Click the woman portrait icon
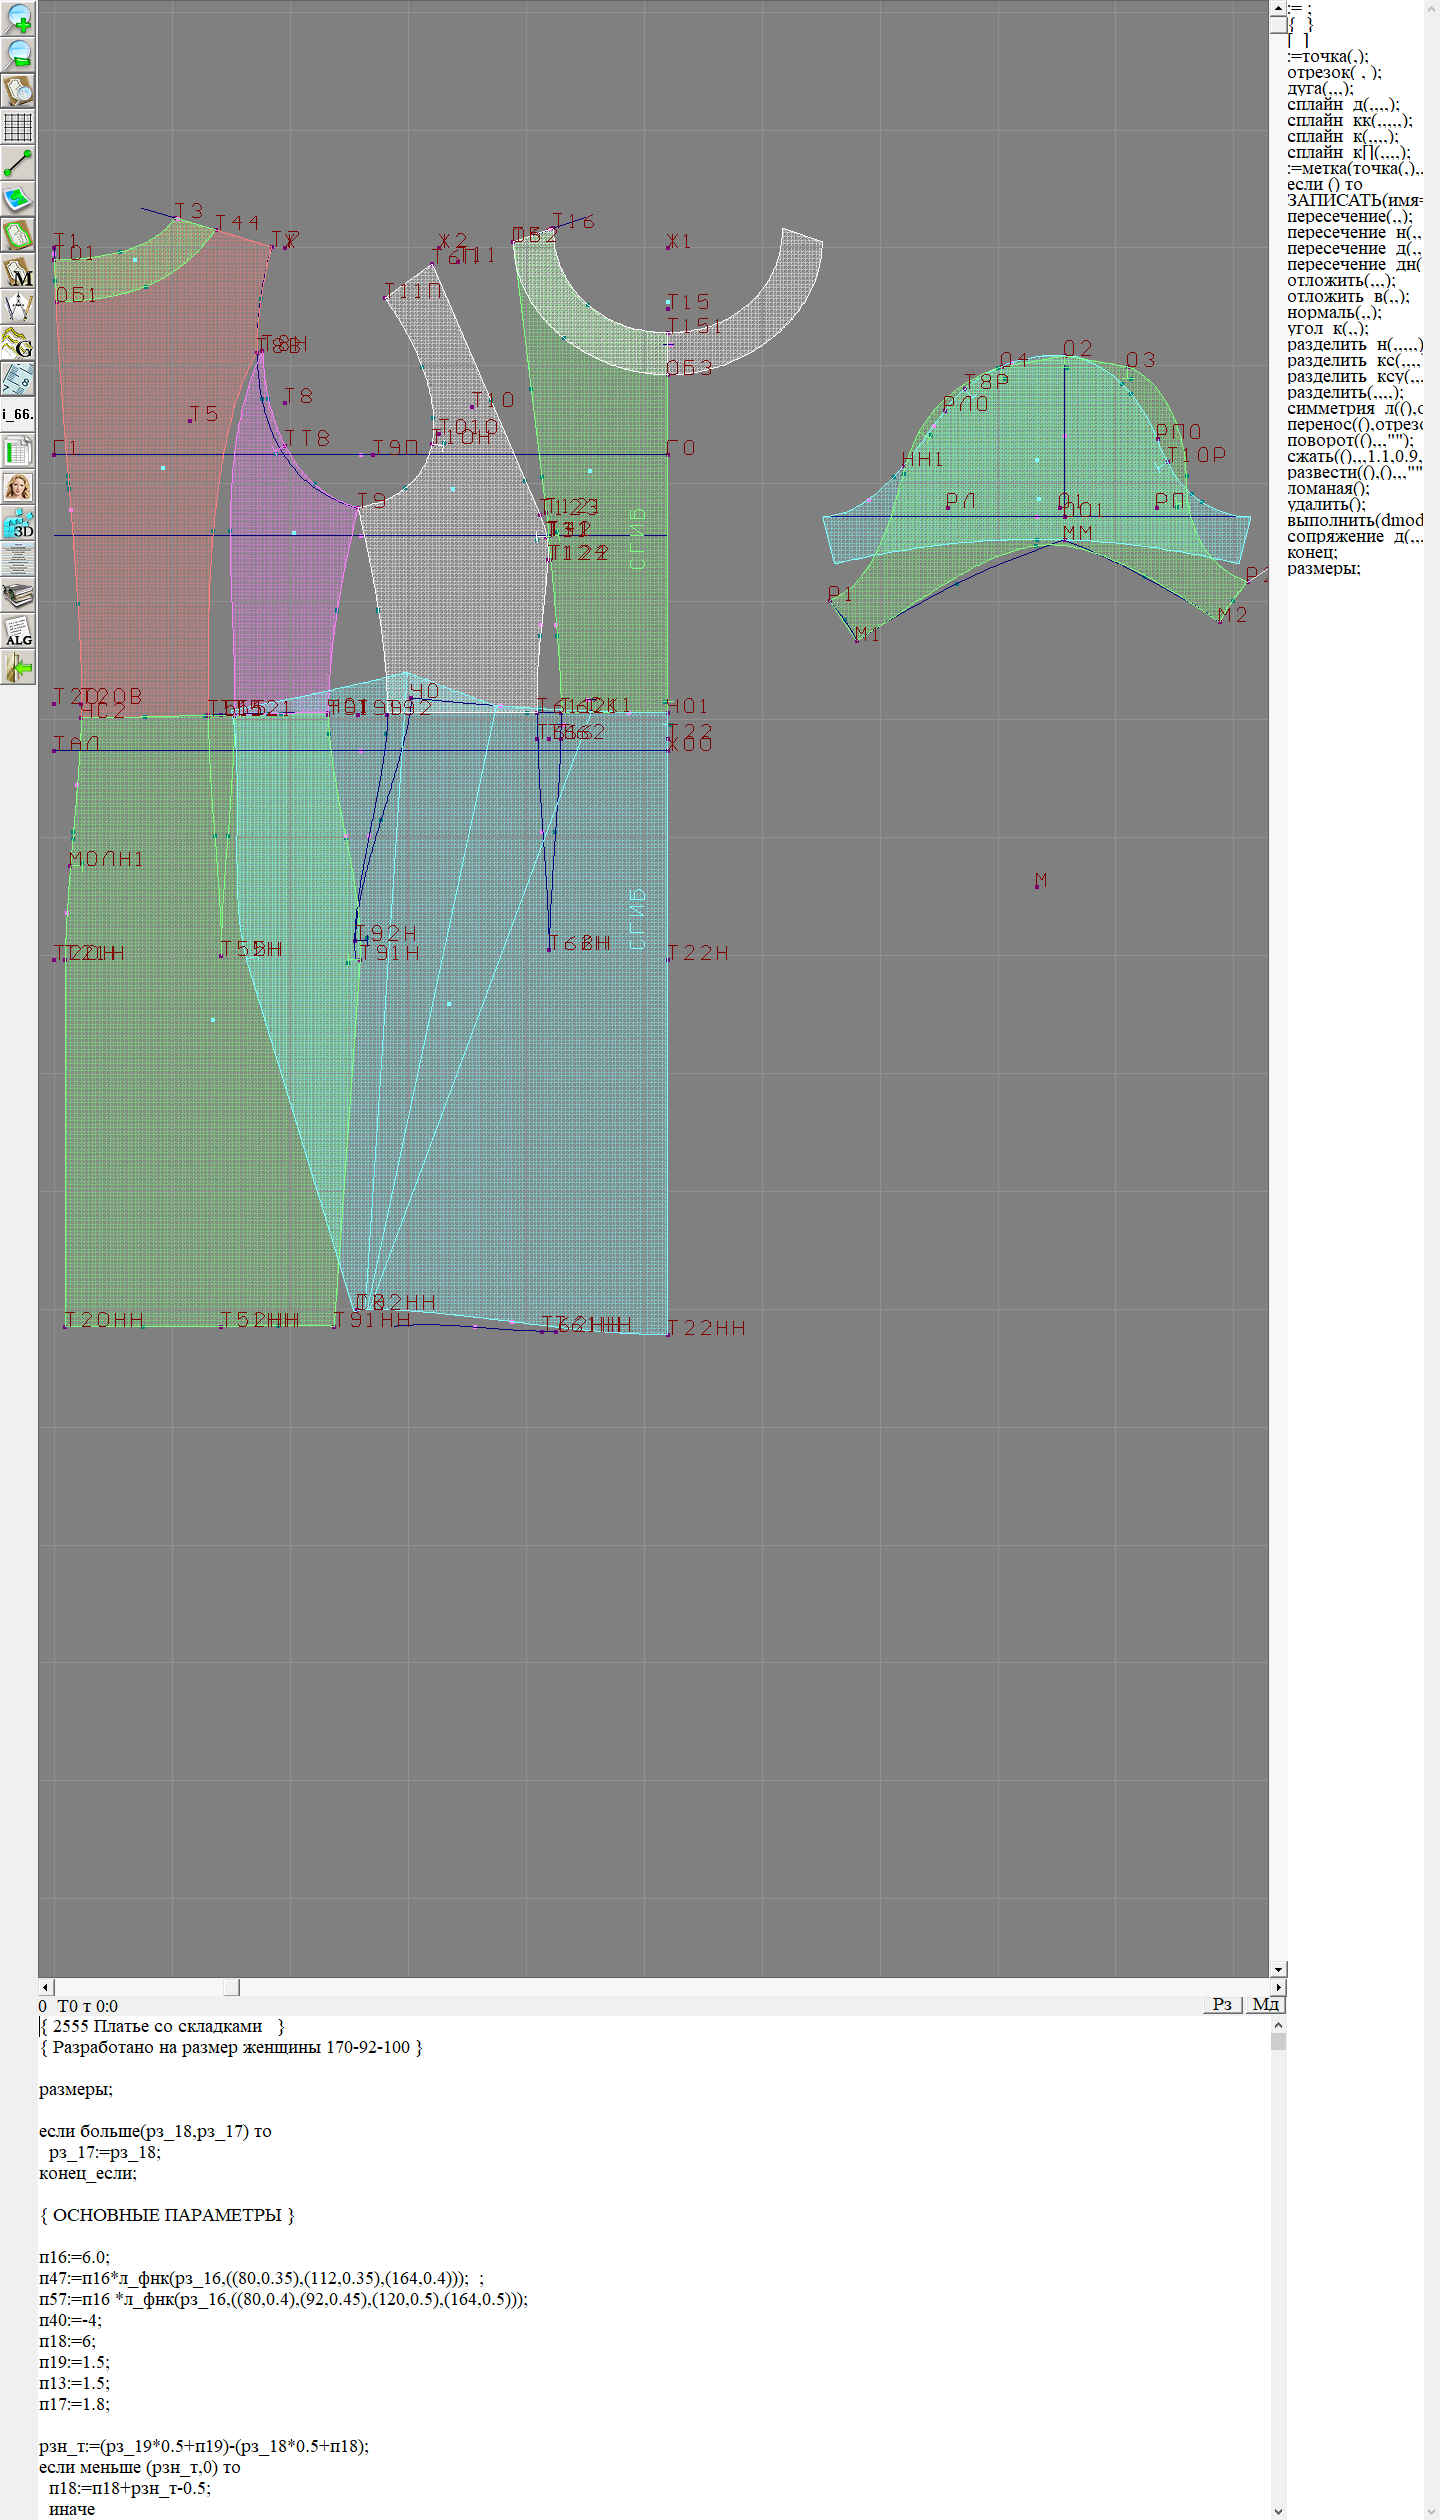1440x2520 pixels. pyautogui.click(x=18, y=487)
